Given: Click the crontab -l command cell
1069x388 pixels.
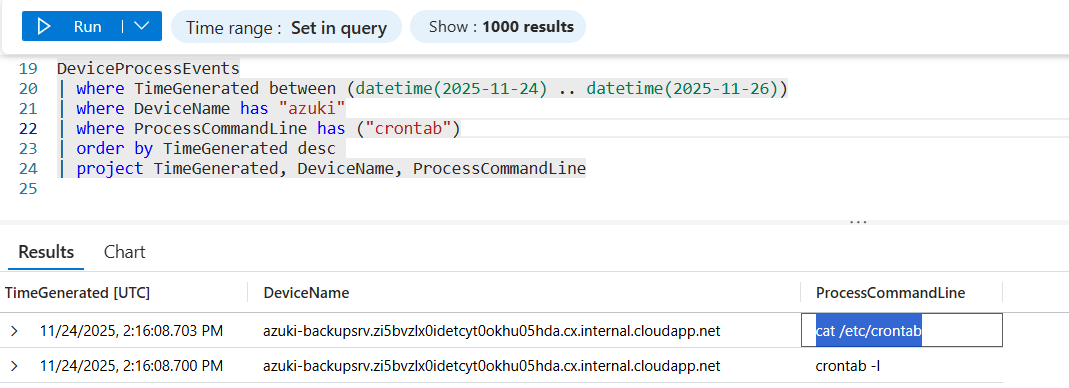Looking at the screenshot, I should point(848,366).
